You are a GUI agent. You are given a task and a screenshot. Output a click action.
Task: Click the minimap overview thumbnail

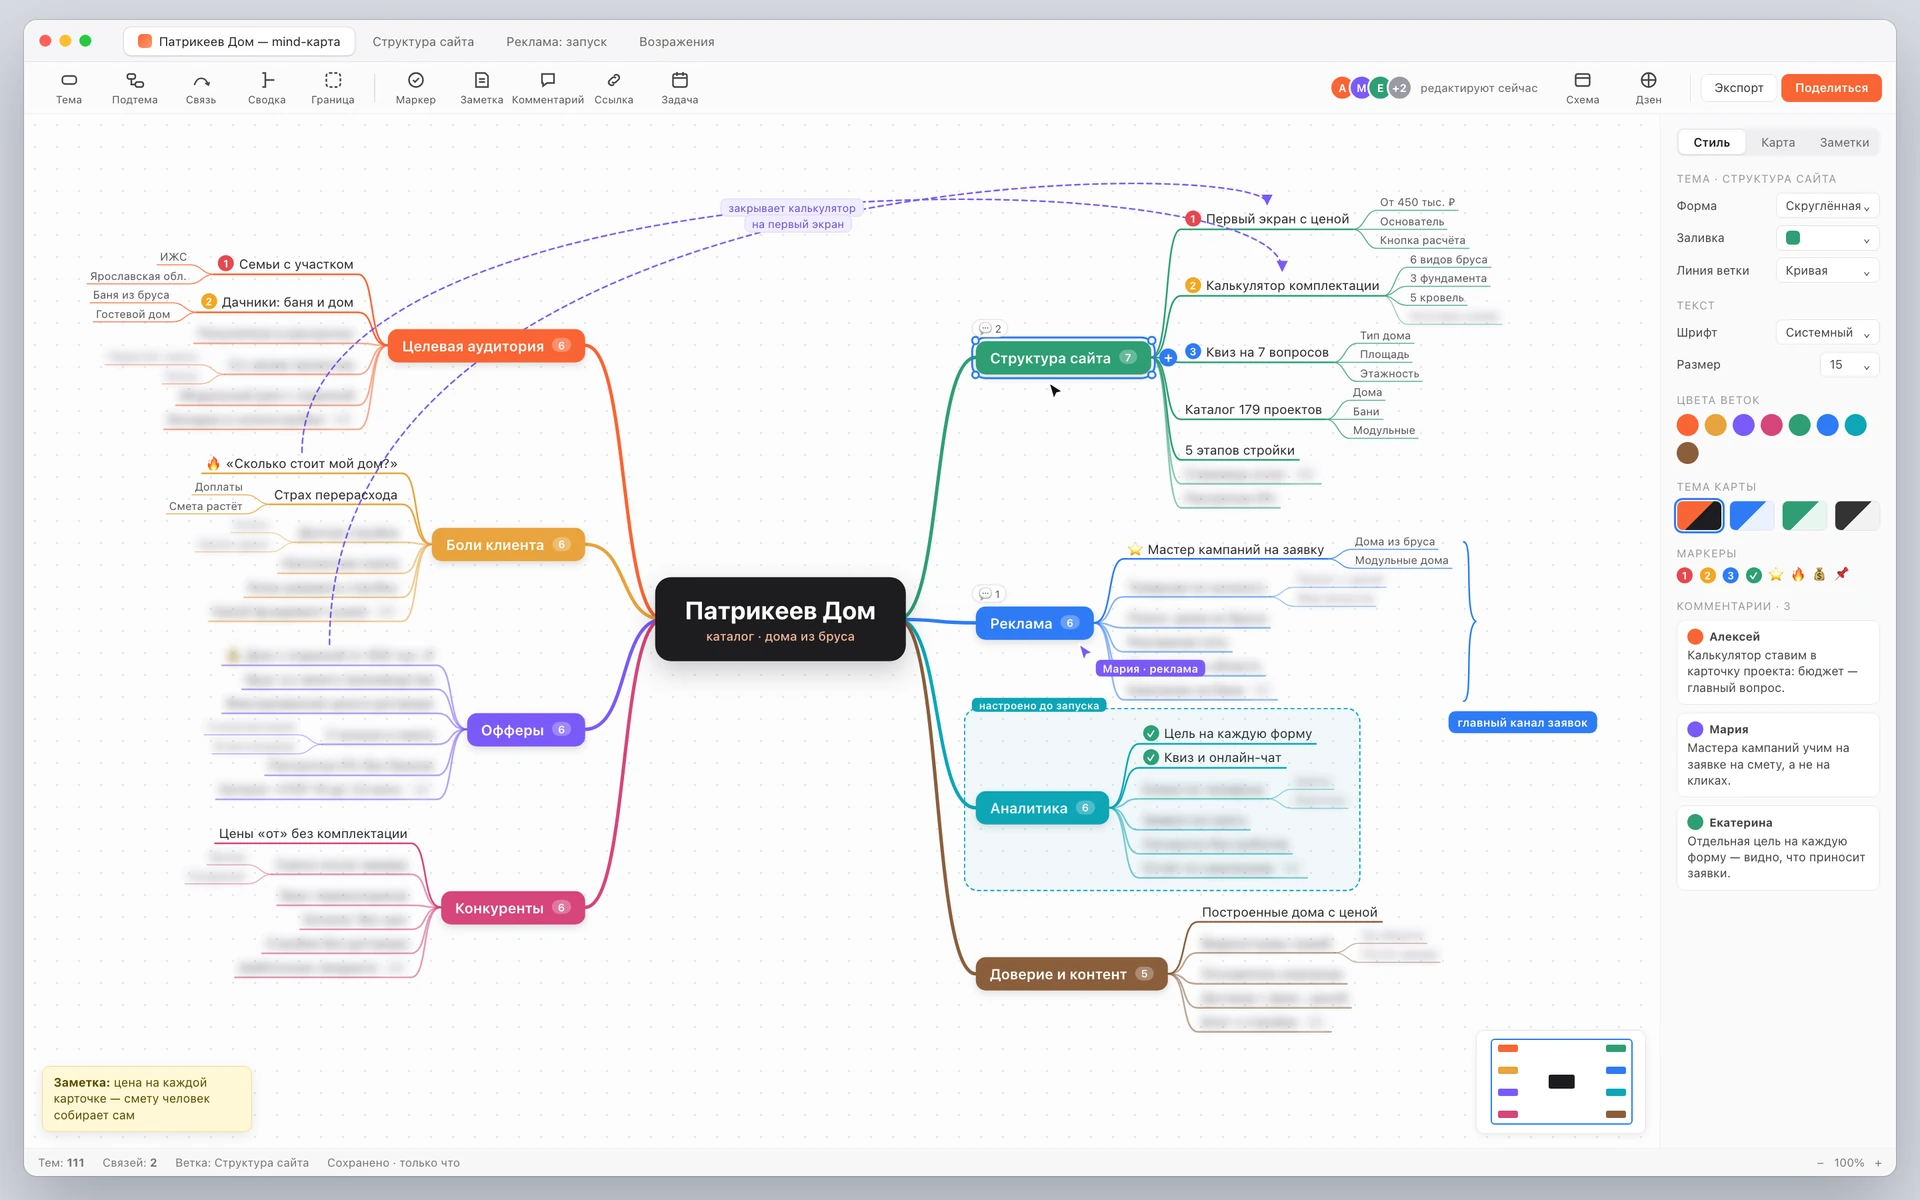[x=1561, y=1081]
